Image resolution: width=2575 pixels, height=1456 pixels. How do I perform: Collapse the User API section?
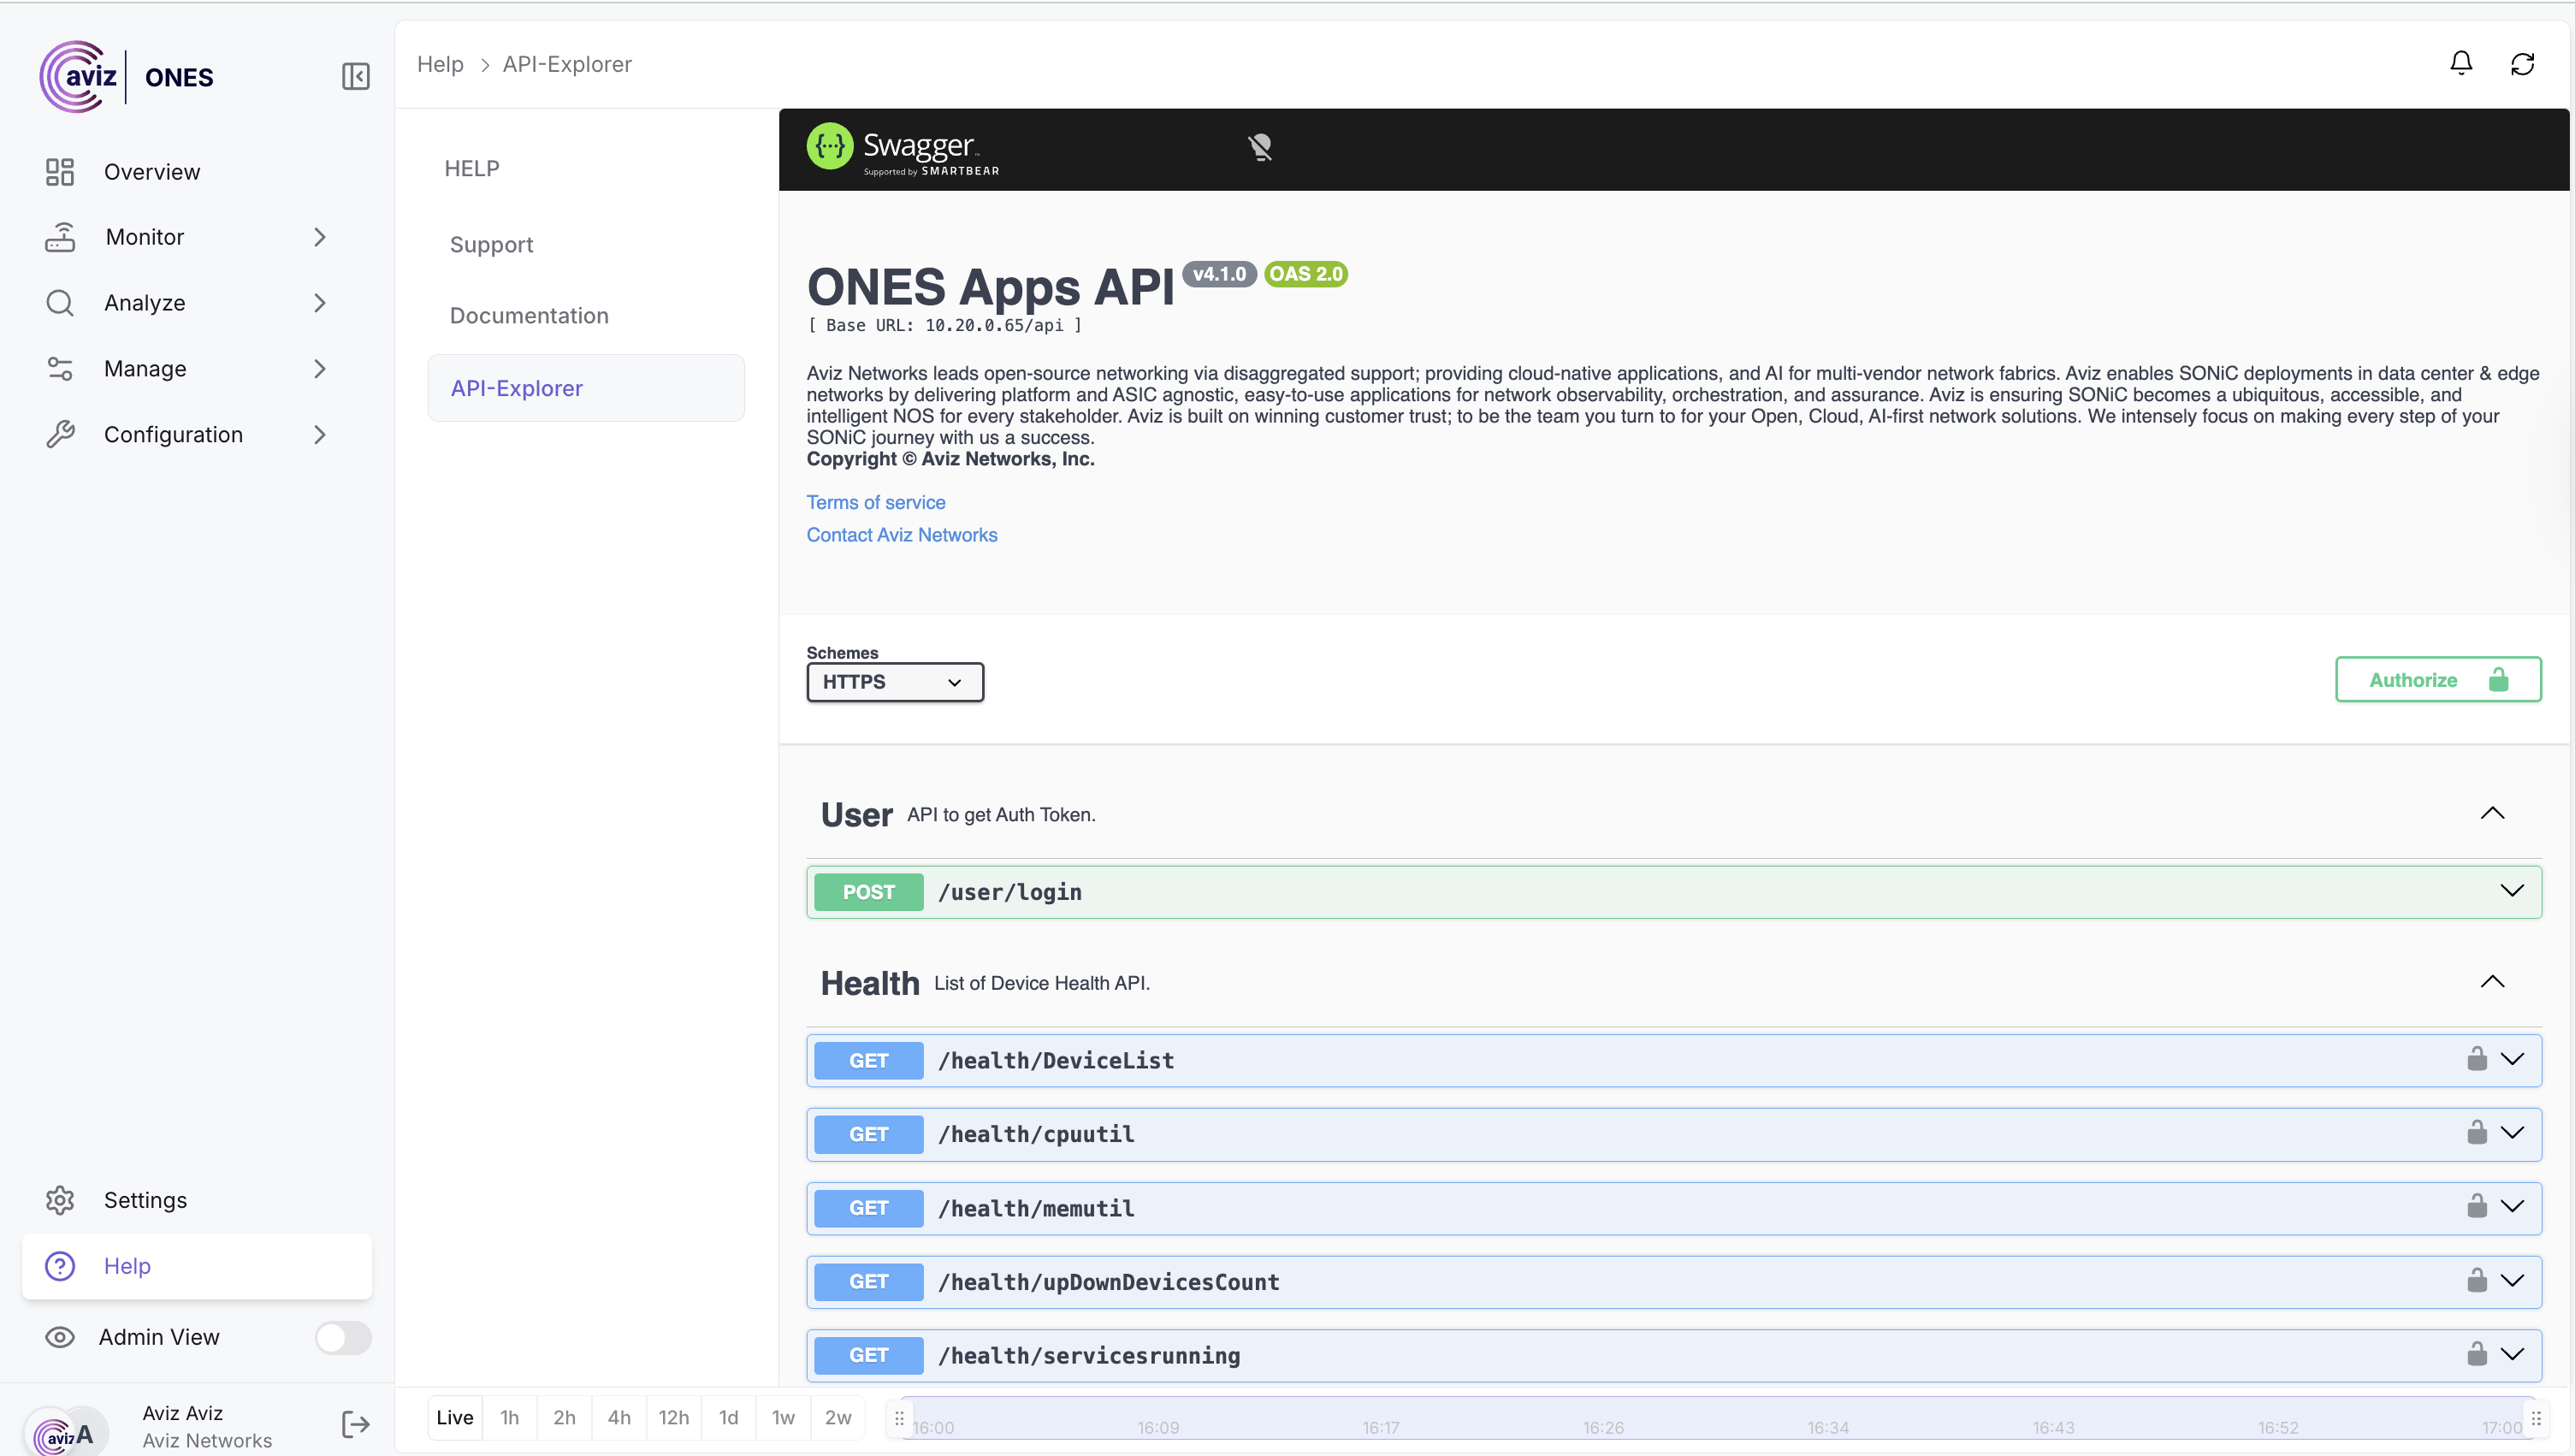point(2492,813)
